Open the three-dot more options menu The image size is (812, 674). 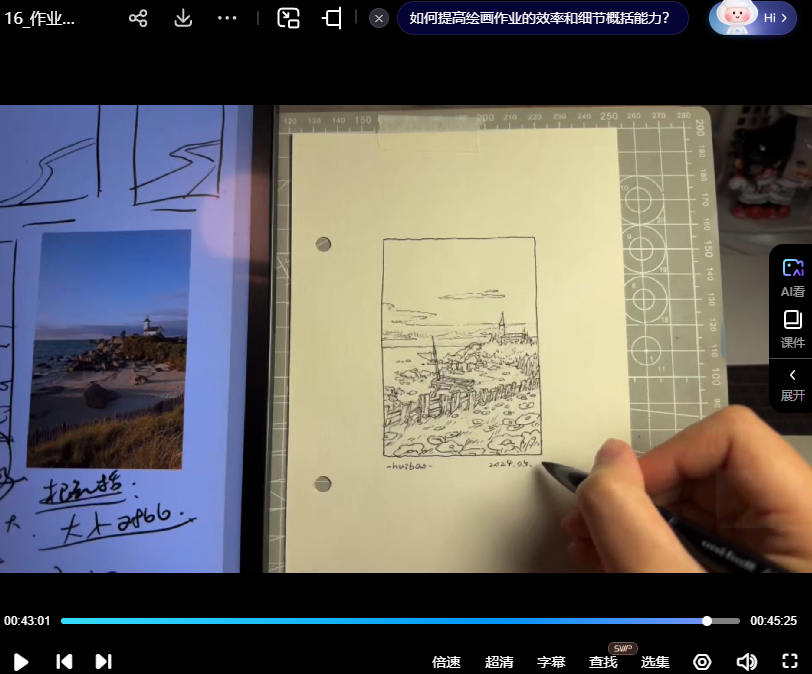click(x=227, y=18)
